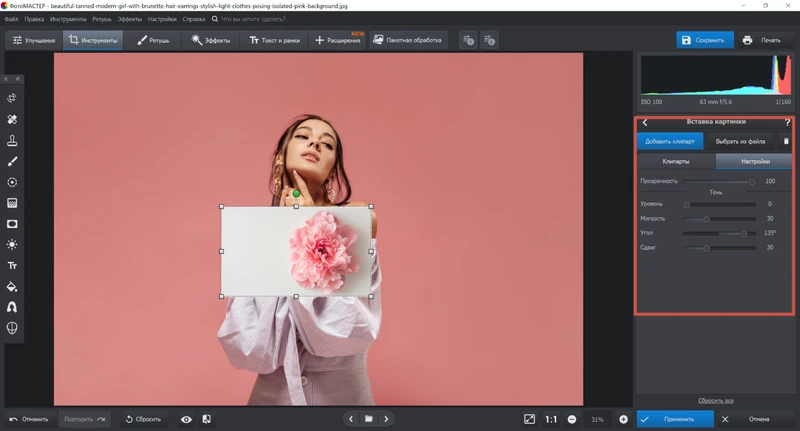The width and height of the screenshot is (800, 431).
Task: Adjust the shadow Уровень slider
Action: pyautogui.click(x=719, y=205)
